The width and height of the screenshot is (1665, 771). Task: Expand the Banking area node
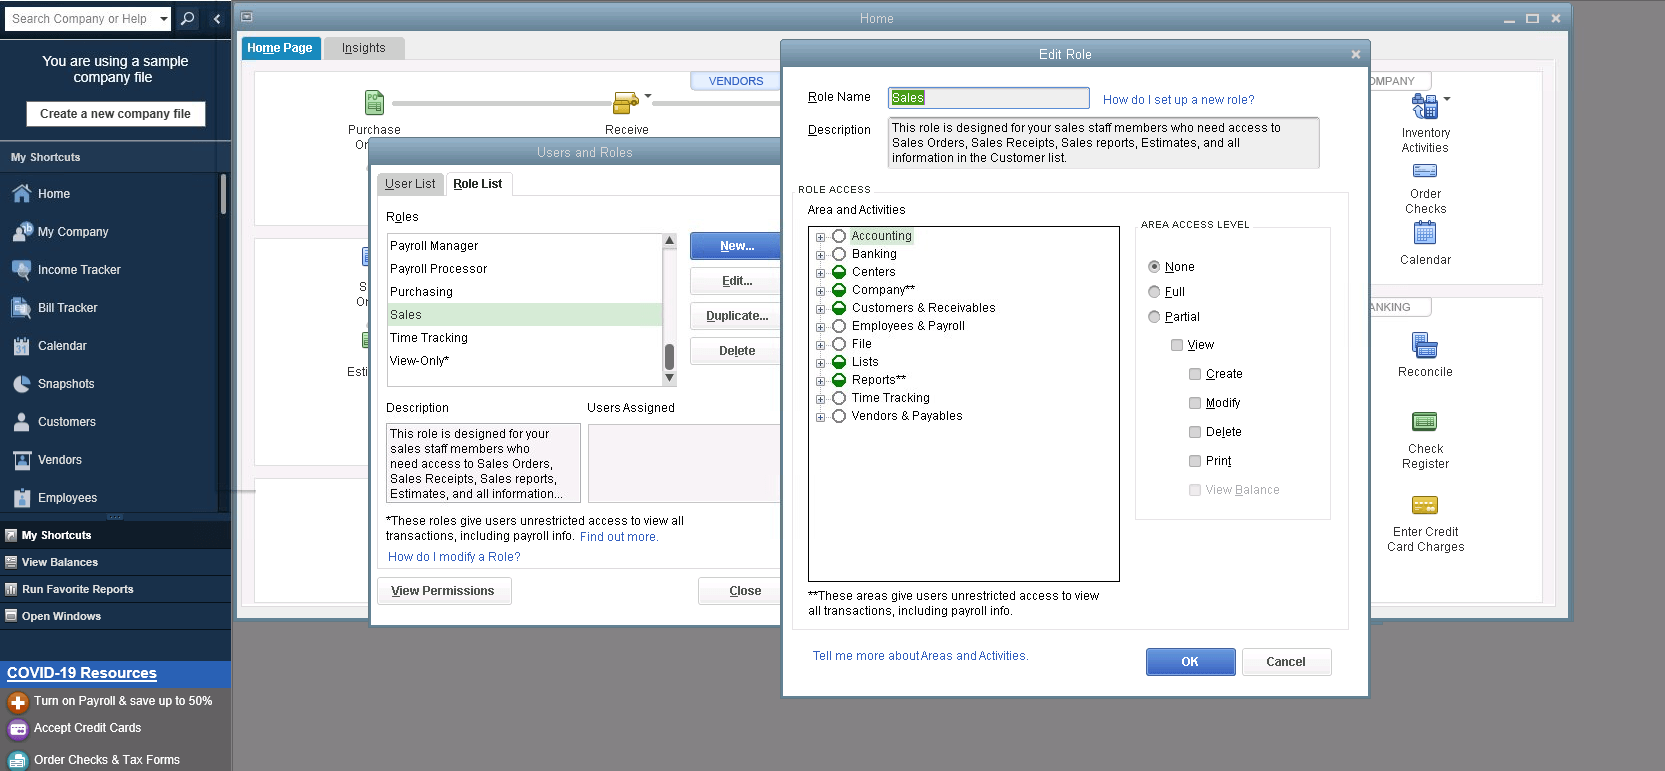pos(820,255)
